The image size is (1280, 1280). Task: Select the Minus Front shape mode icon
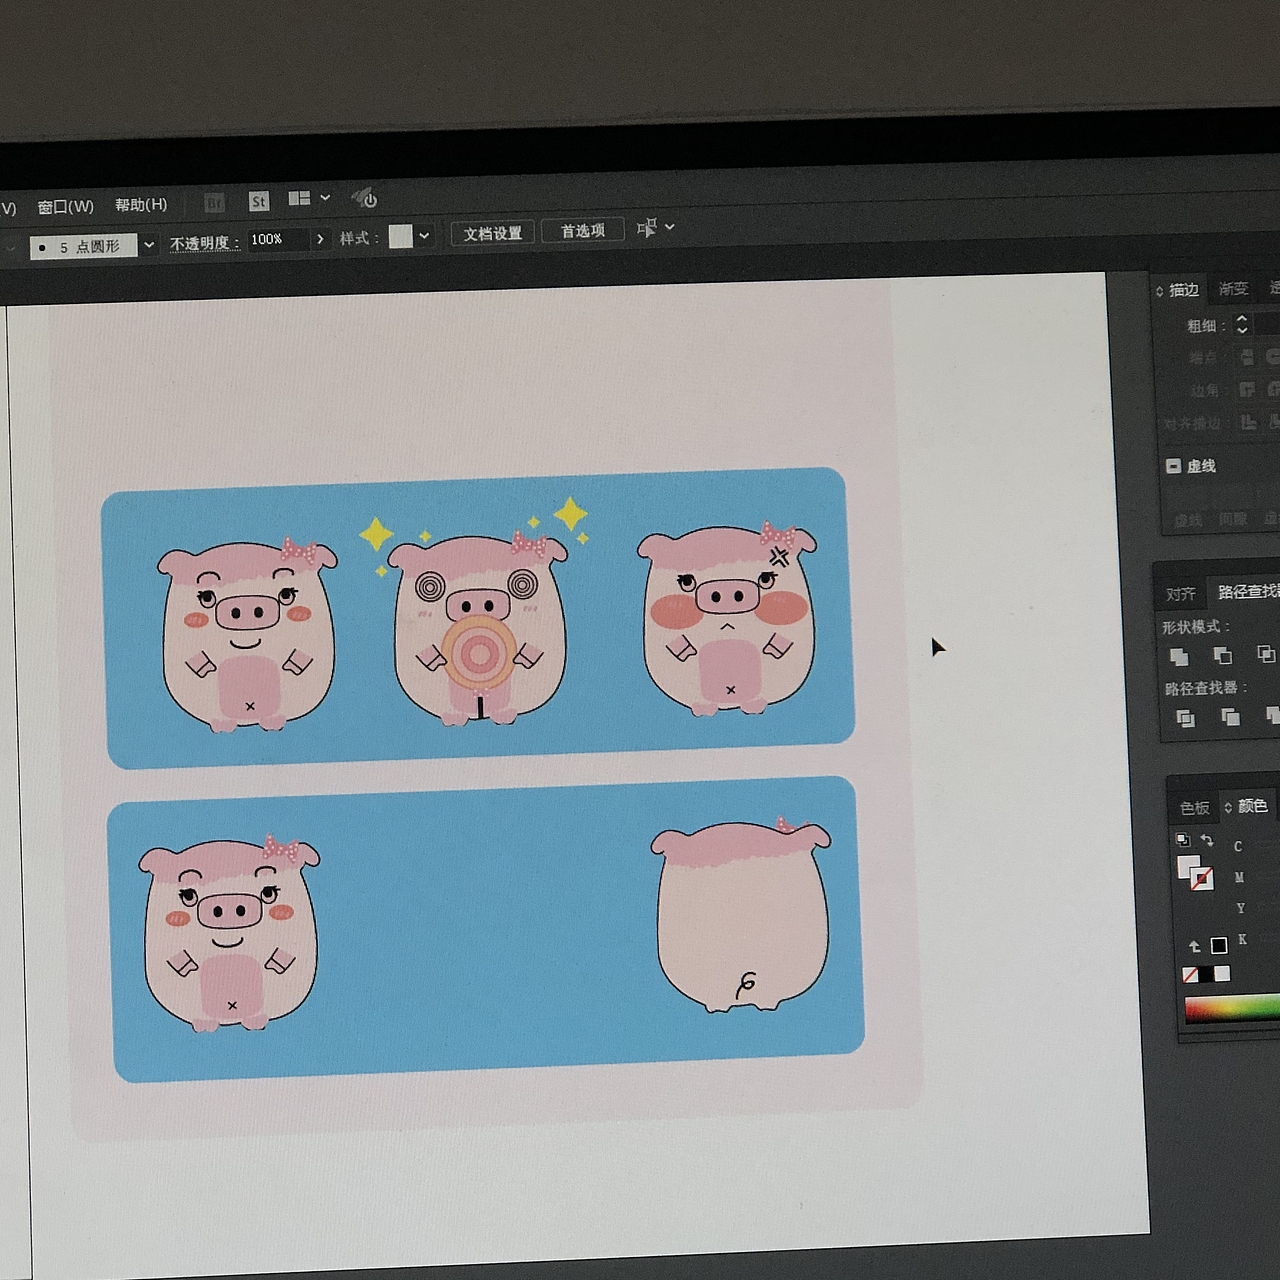coord(1225,656)
